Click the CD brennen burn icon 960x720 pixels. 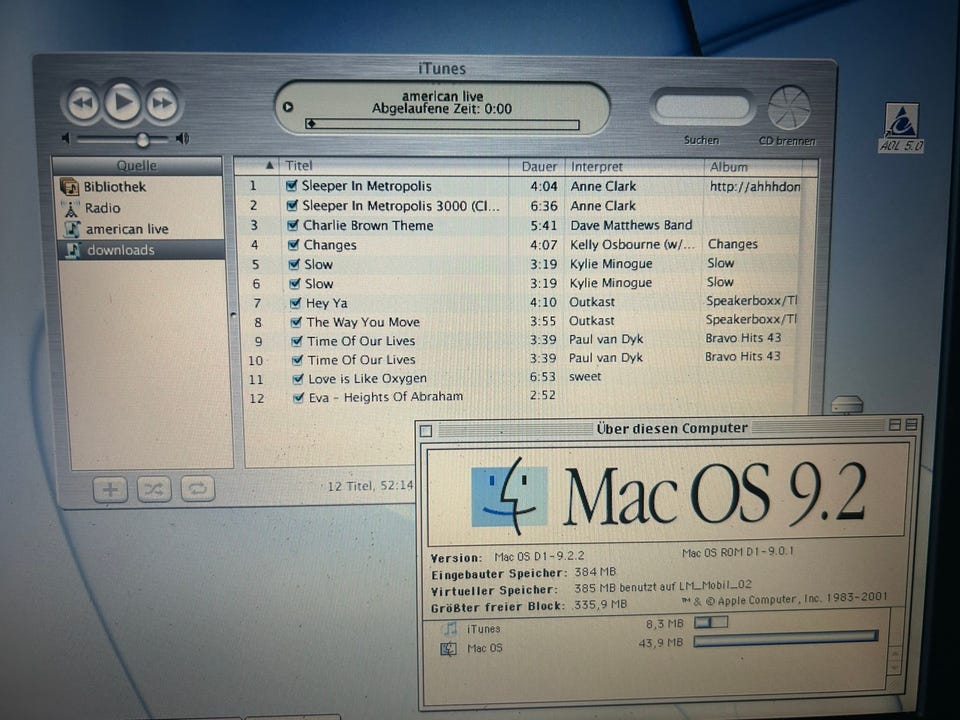(x=789, y=108)
